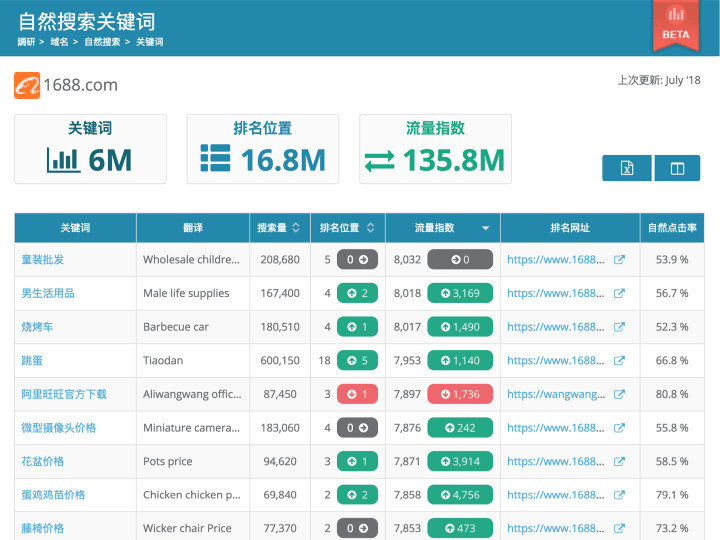Click the 排名位置 16.8M summary card
Image resolution: width=720 pixels, height=540 pixels.
(263, 149)
